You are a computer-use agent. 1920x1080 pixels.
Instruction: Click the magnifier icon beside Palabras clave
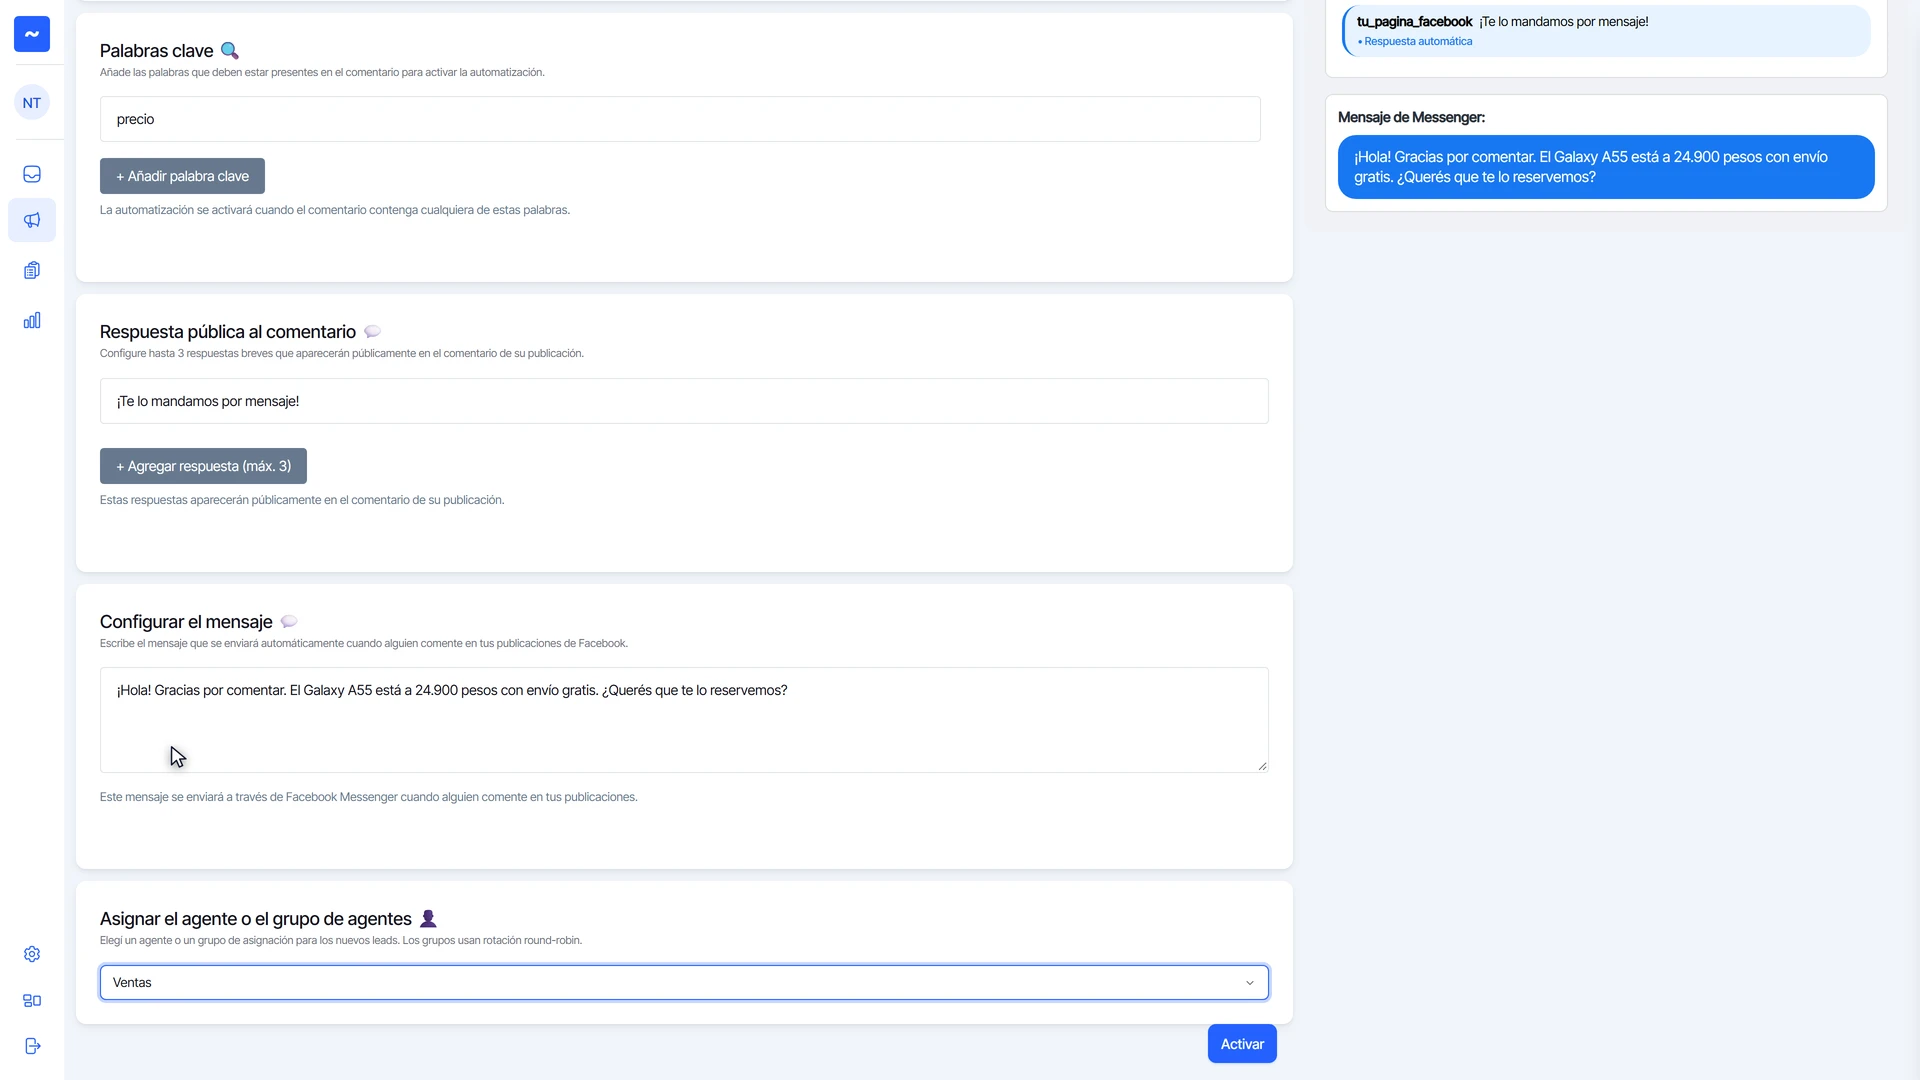pos(230,51)
